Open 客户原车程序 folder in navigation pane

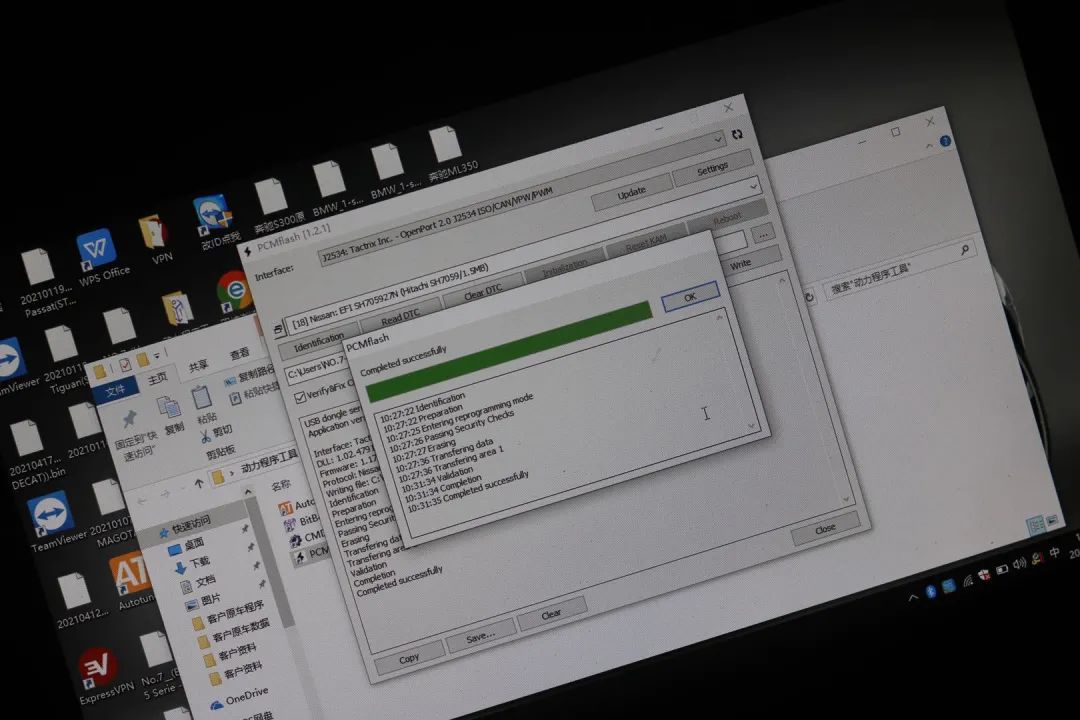click(x=229, y=613)
